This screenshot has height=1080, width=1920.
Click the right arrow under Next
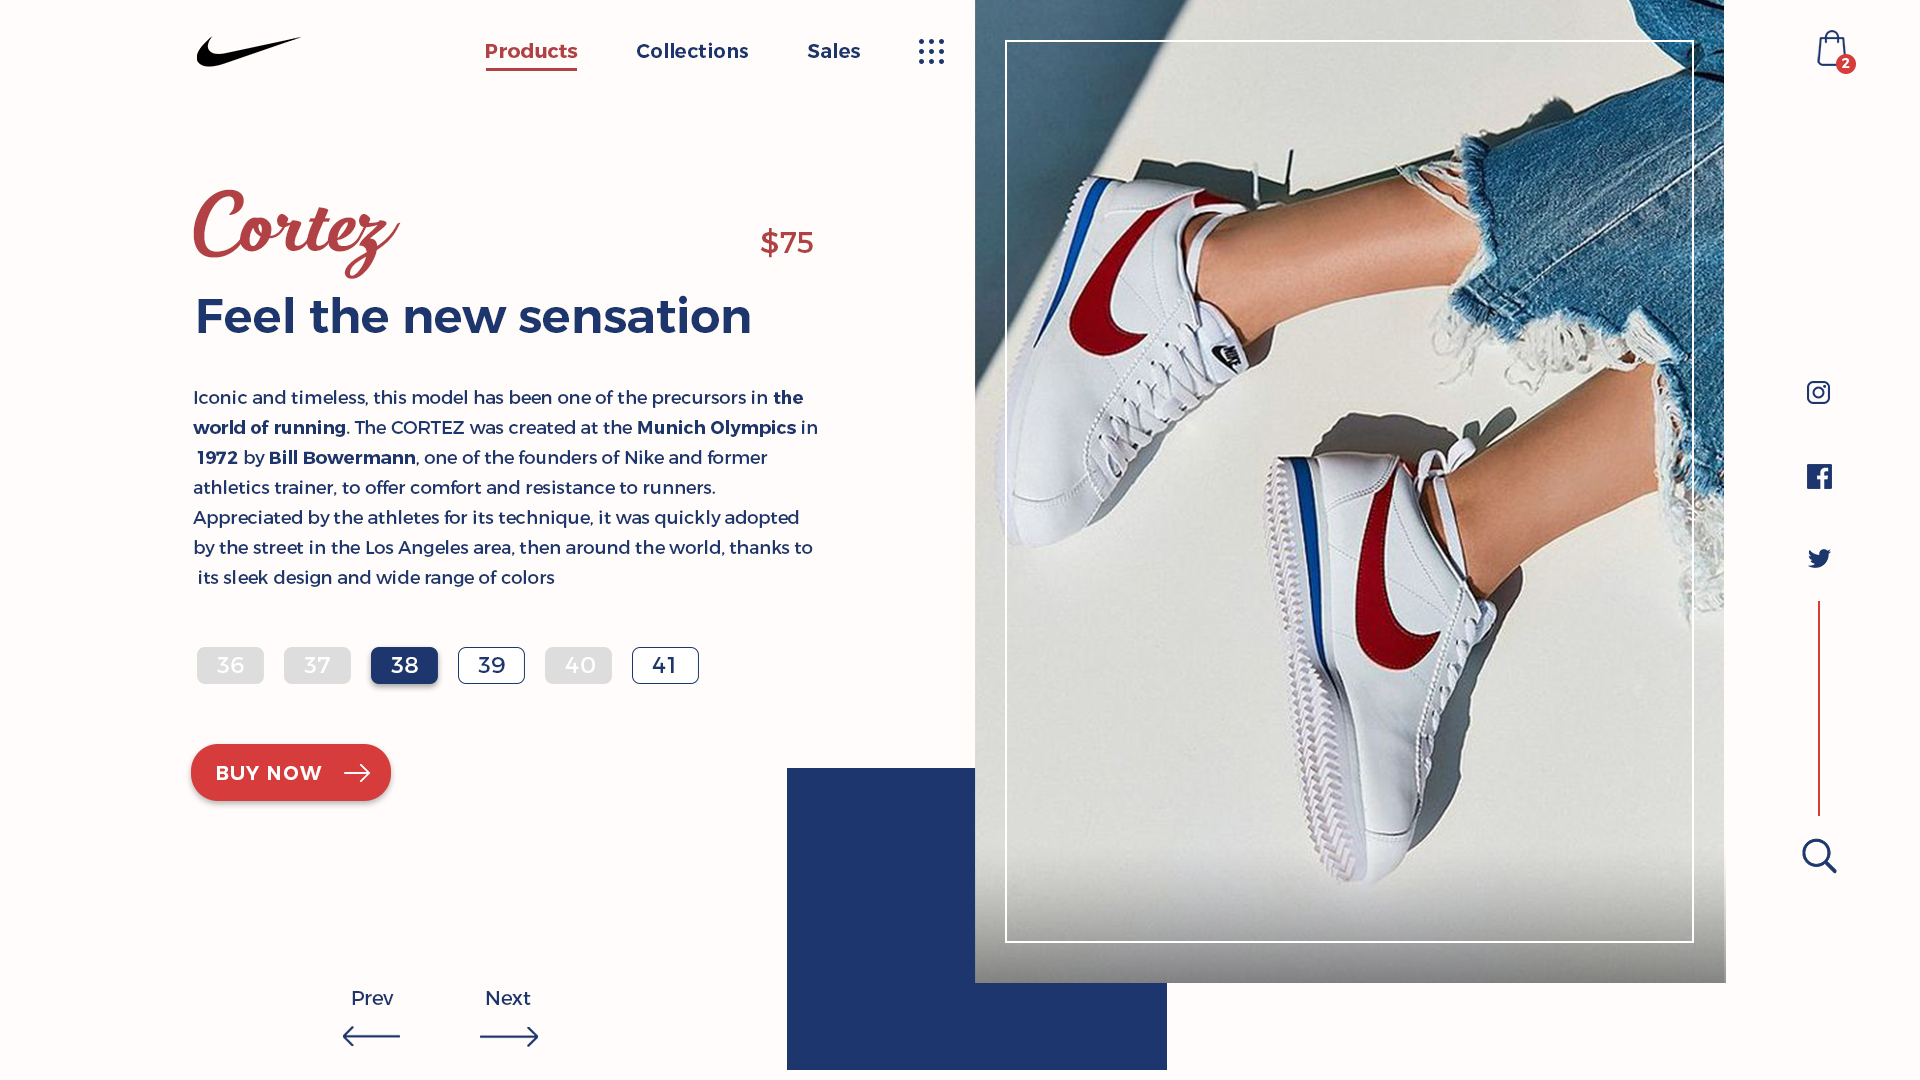coord(509,1036)
